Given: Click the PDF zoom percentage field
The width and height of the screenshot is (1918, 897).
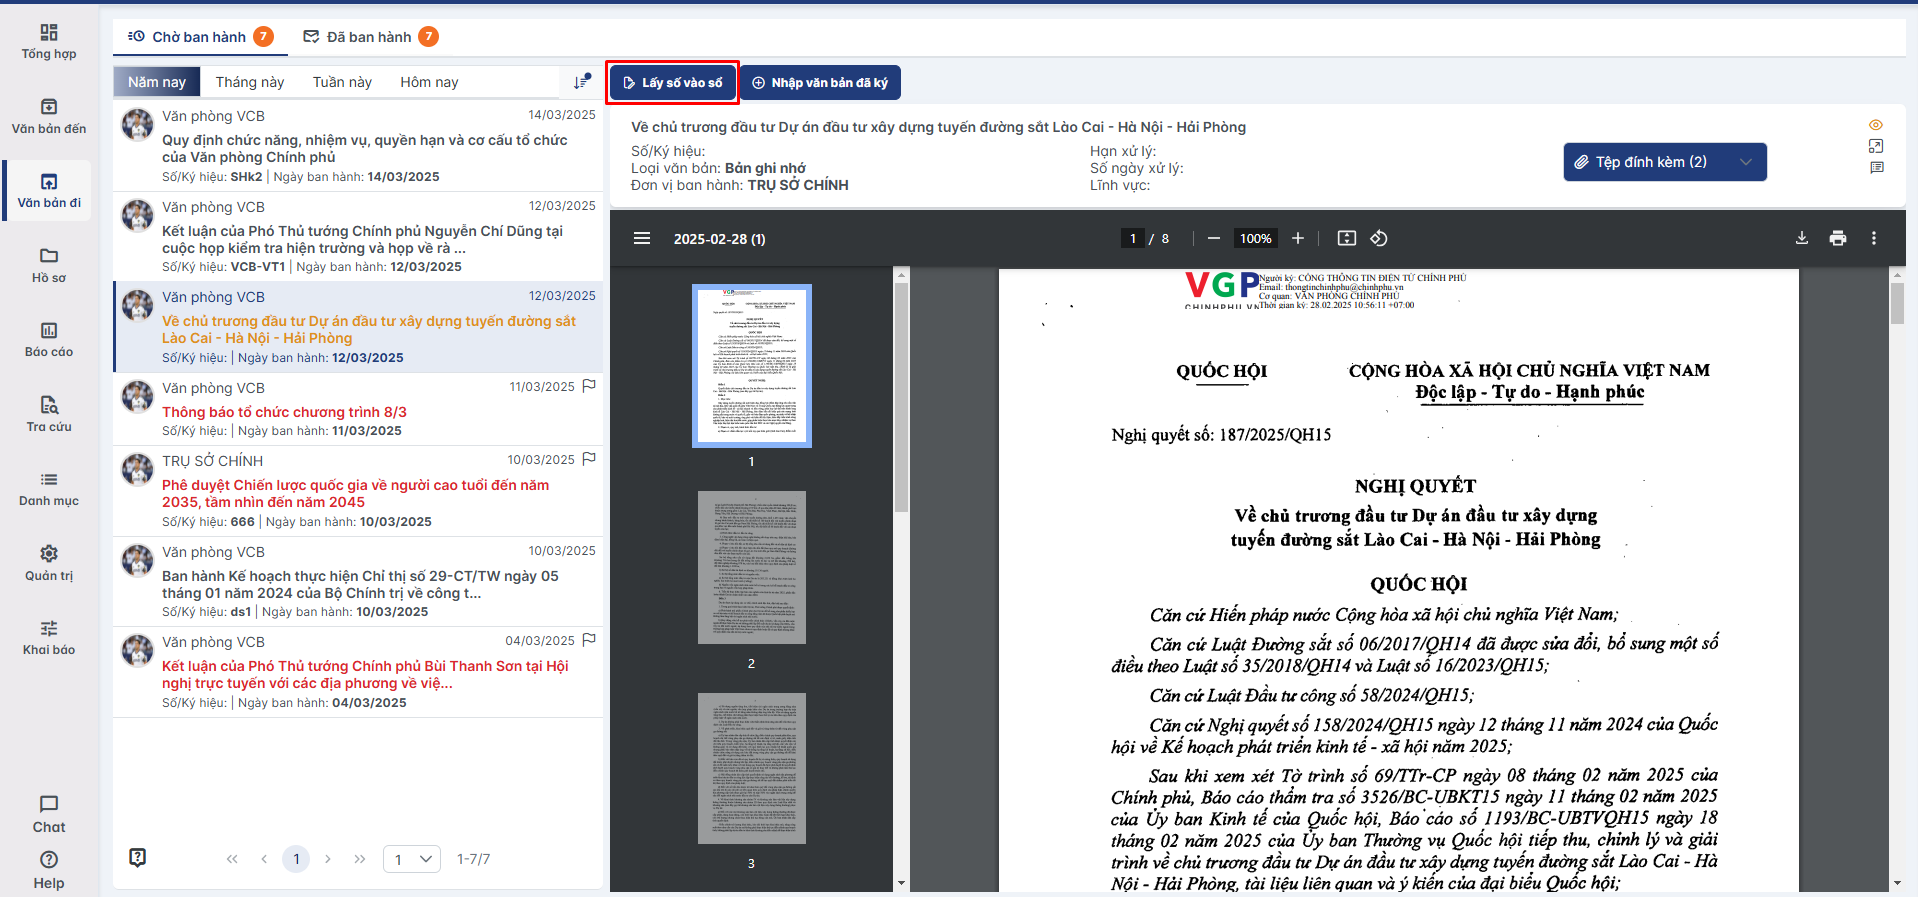Looking at the screenshot, I should pos(1255,238).
